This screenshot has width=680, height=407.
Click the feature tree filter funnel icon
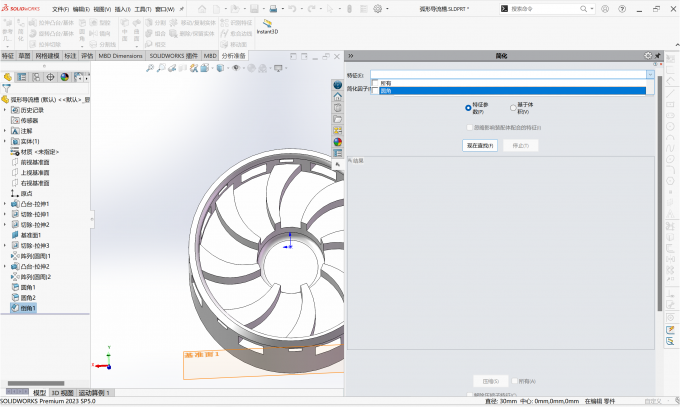tap(6, 89)
